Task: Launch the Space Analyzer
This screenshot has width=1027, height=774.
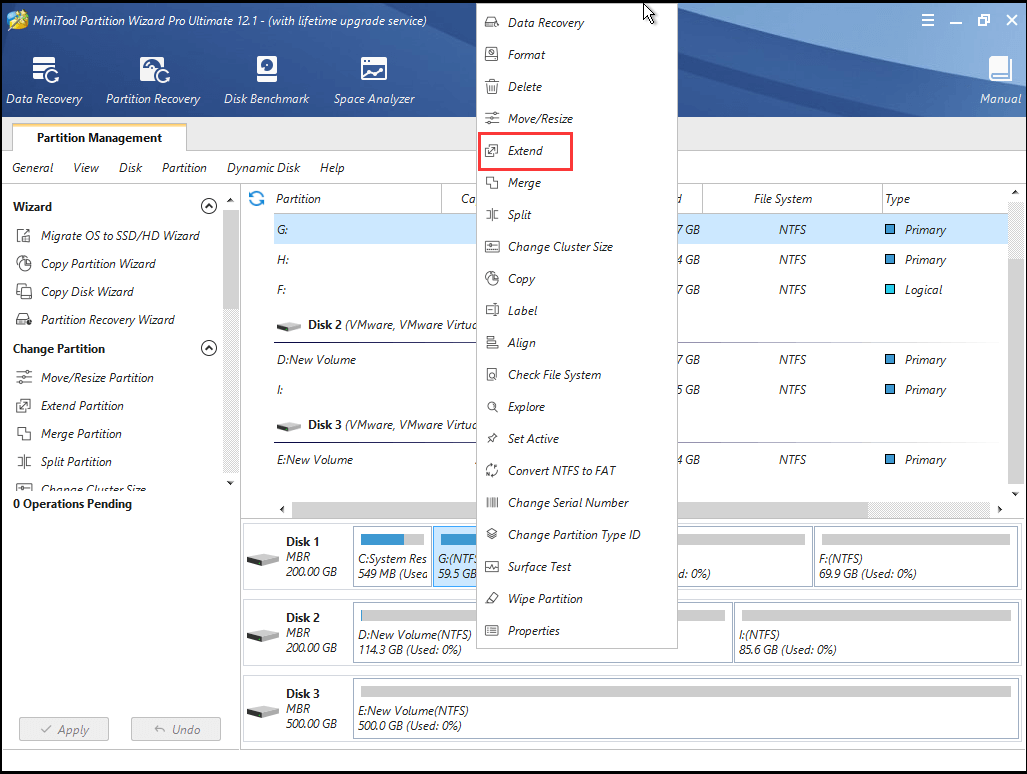Action: point(373,79)
